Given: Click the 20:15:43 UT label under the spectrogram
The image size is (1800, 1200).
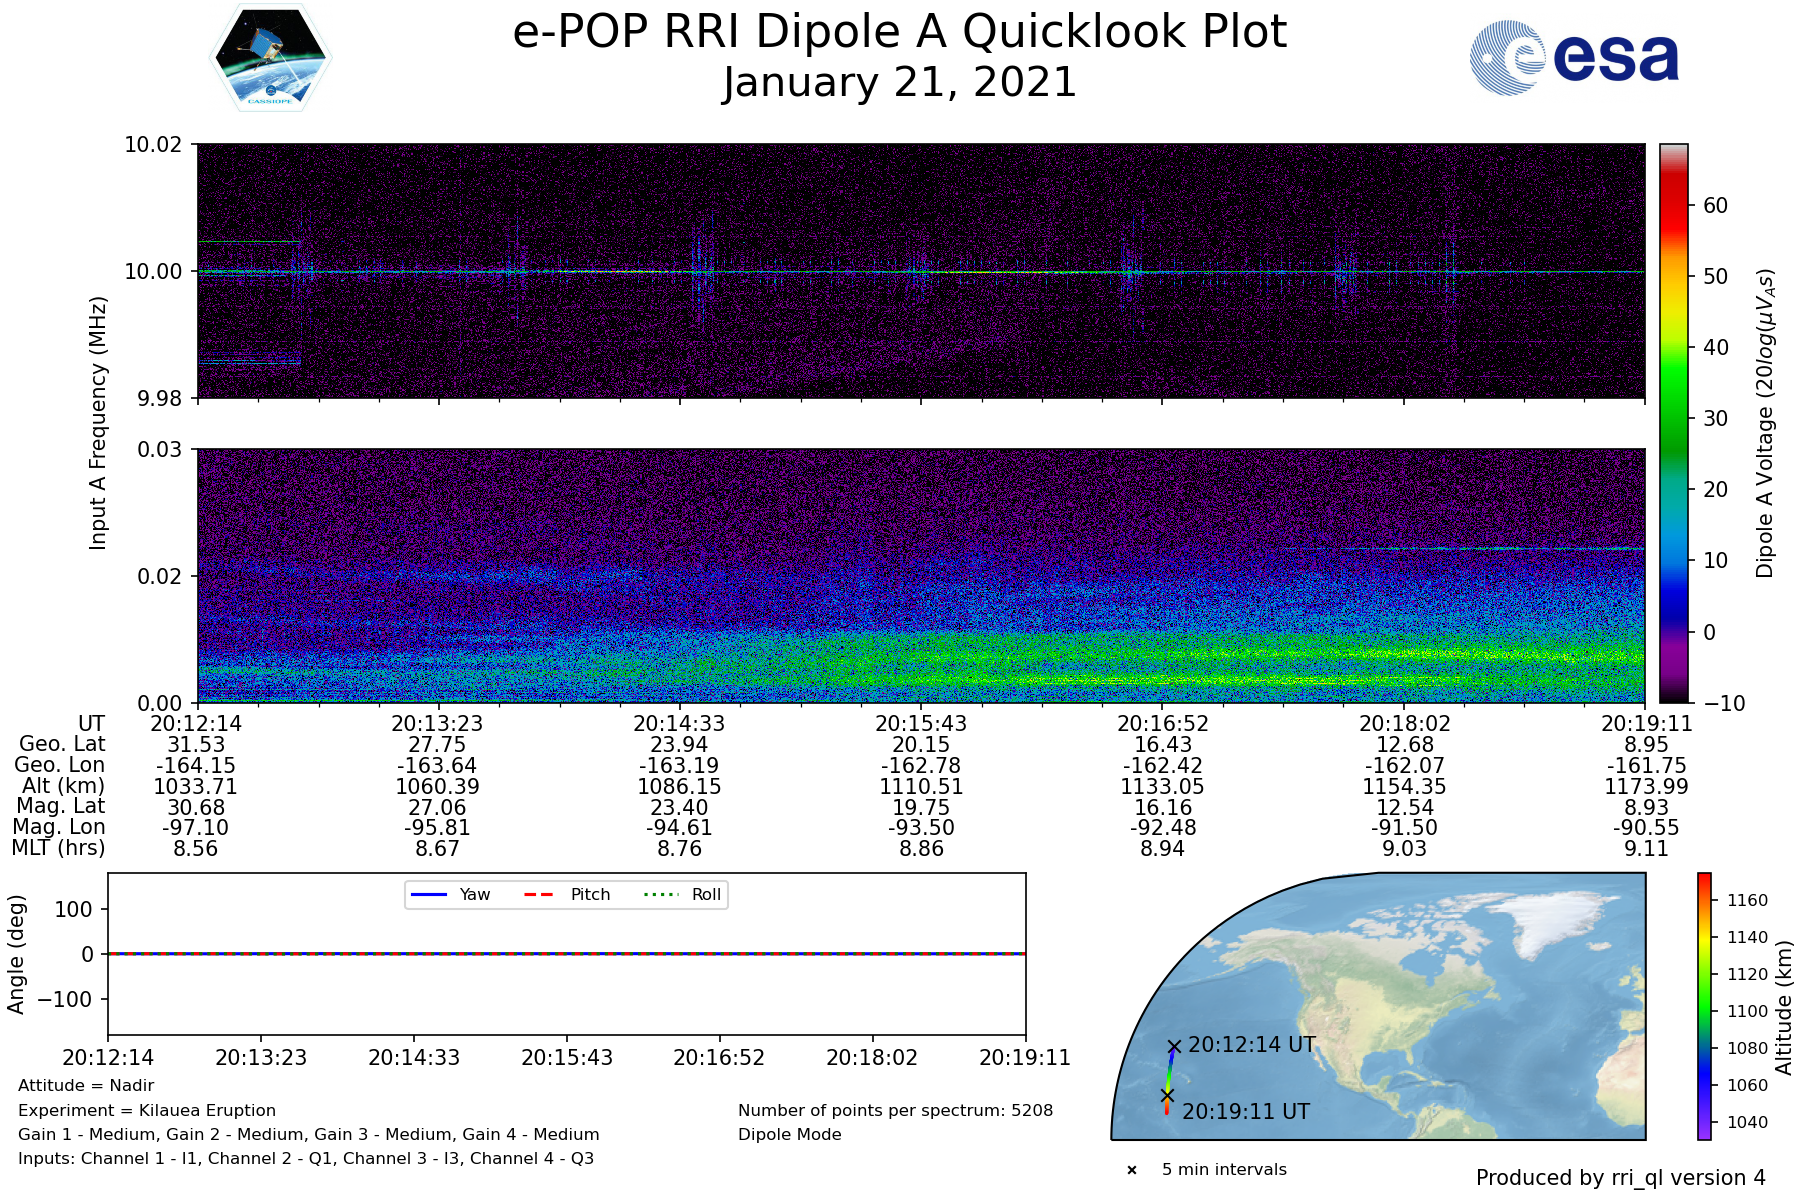Looking at the screenshot, I should [921, 724].
